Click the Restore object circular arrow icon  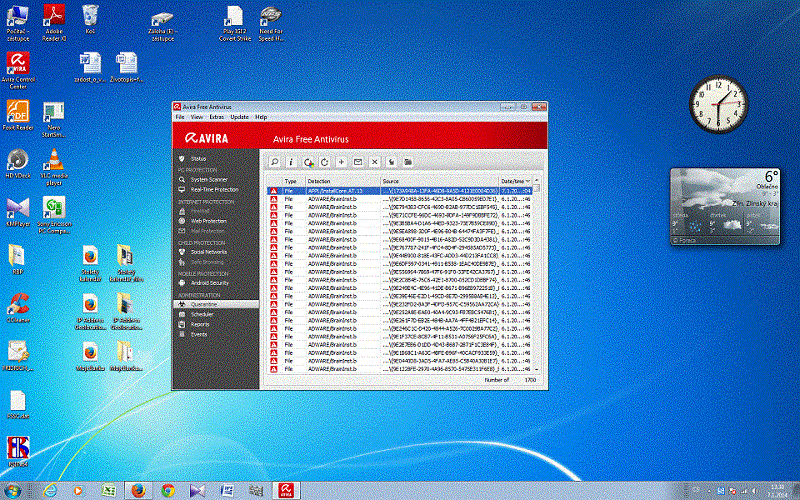(x=325, y=161)
